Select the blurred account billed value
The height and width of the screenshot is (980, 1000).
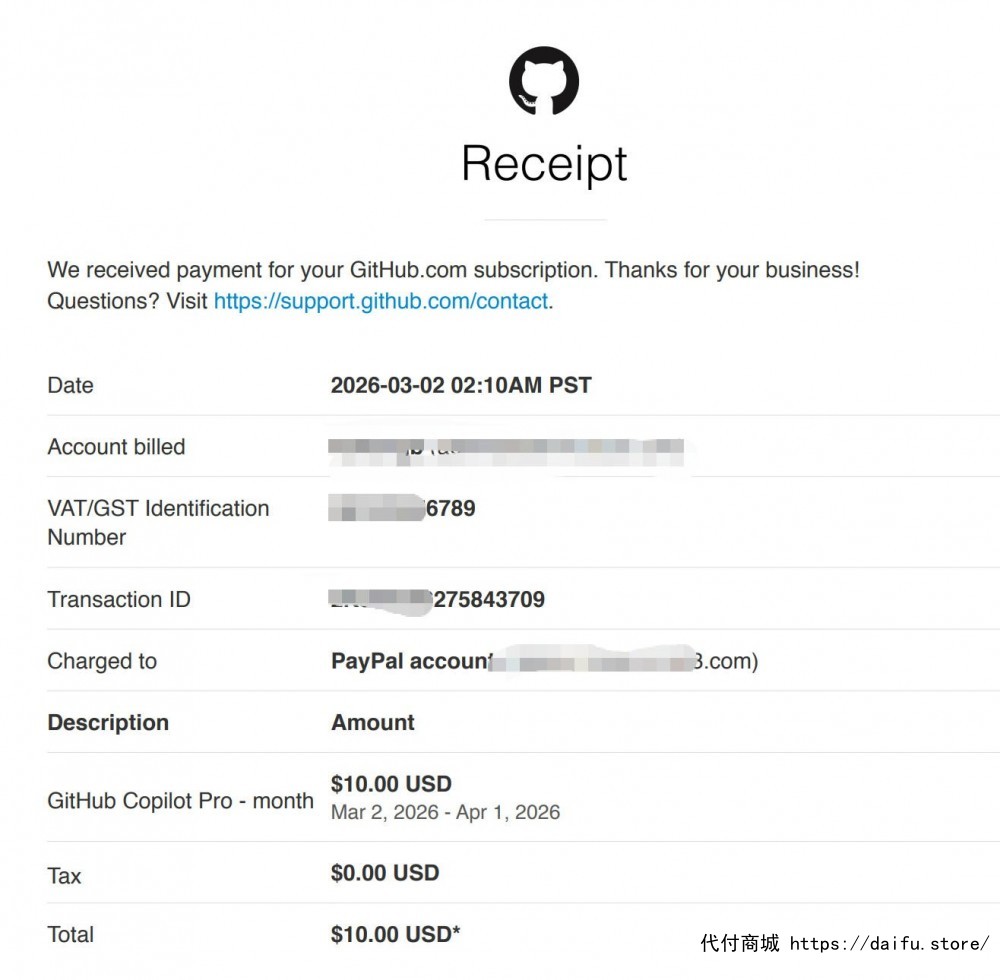tap(506, 450)
